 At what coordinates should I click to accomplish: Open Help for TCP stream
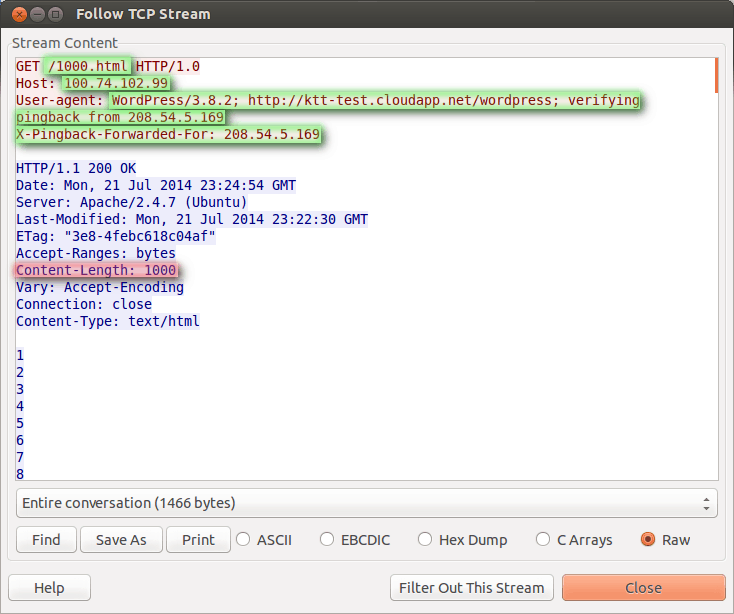tap(49, 588)
